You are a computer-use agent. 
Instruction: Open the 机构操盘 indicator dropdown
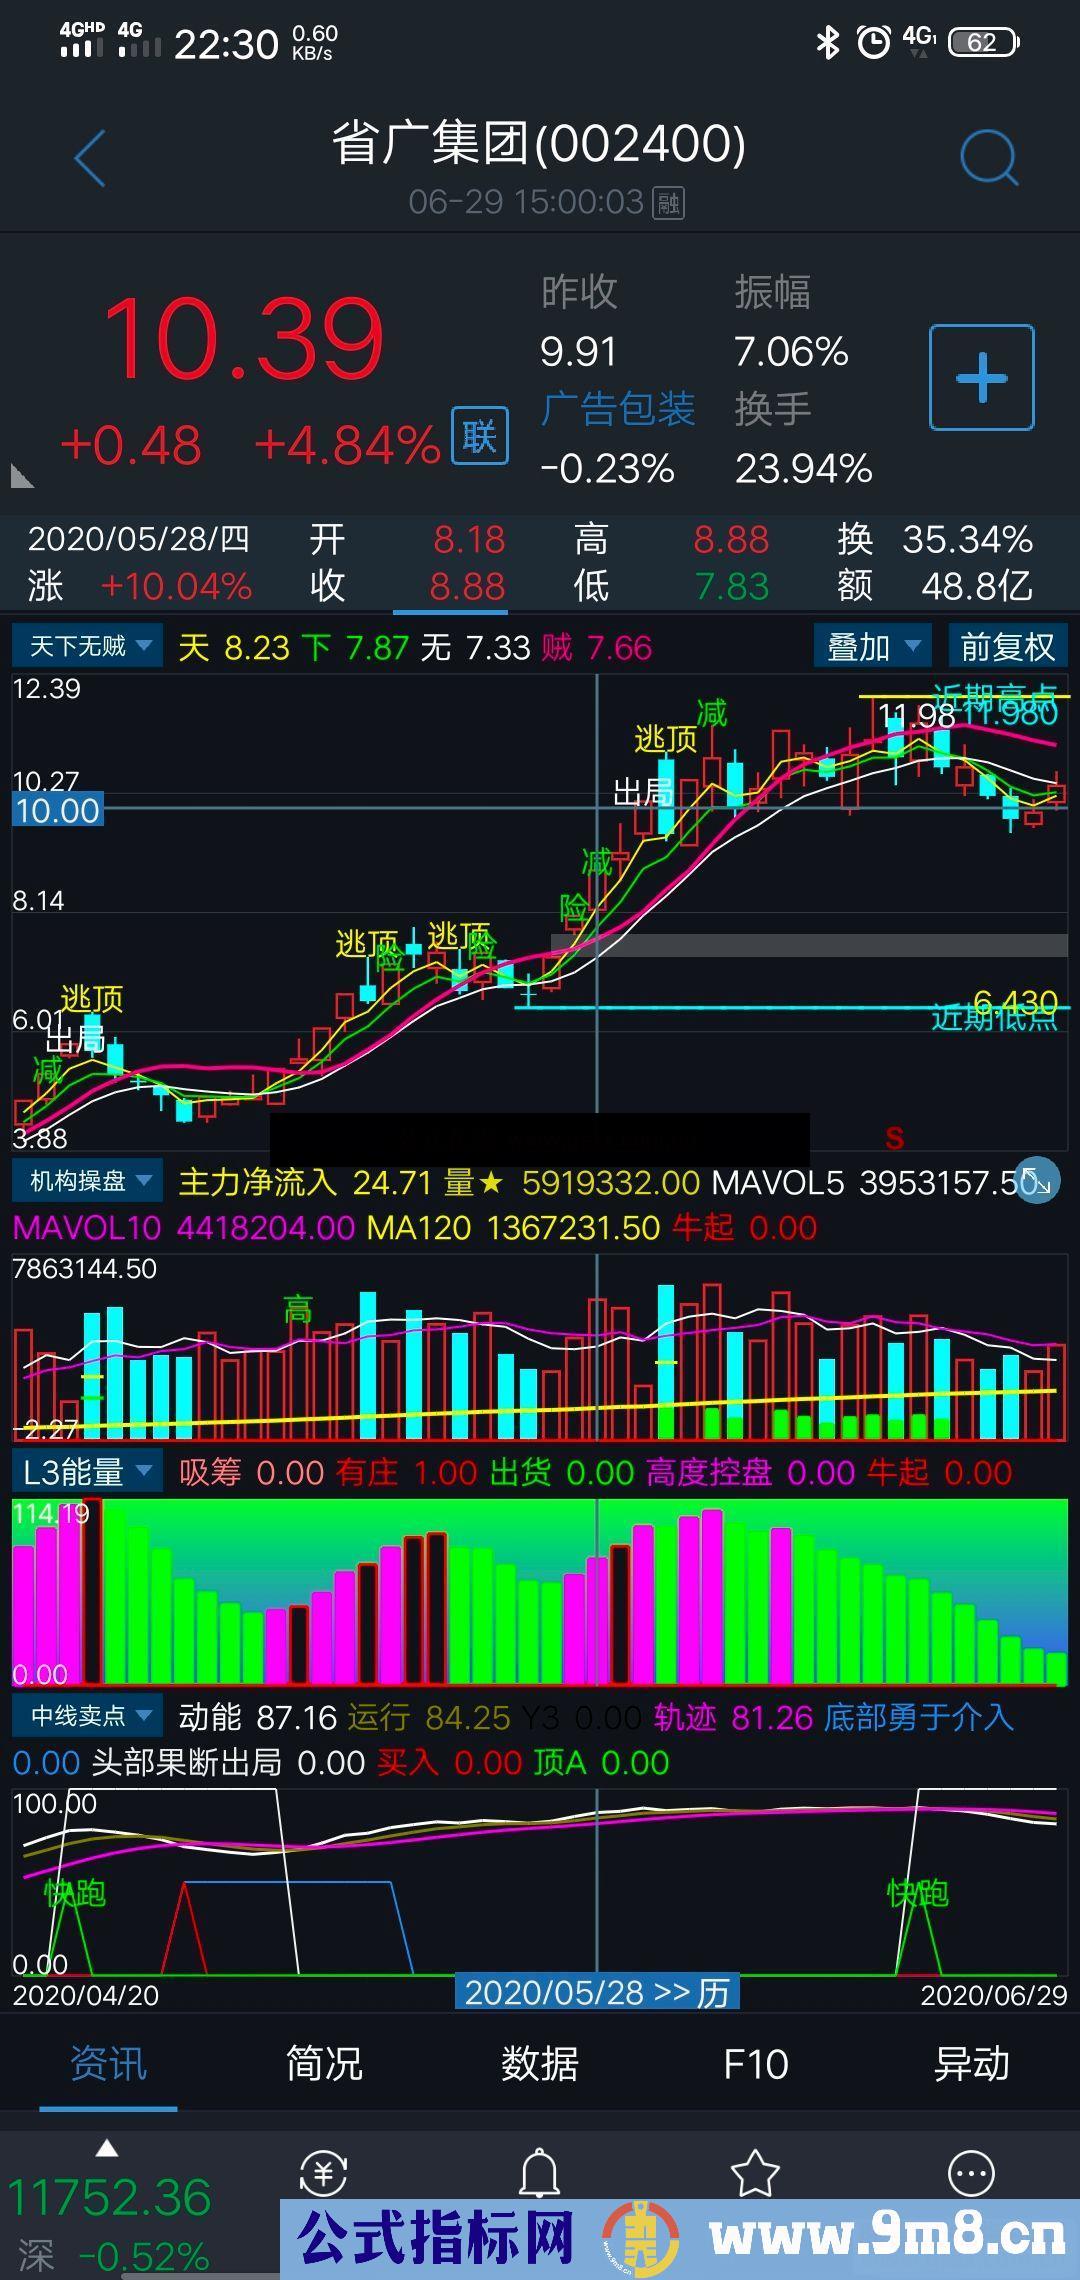[x=86, y=1181]
